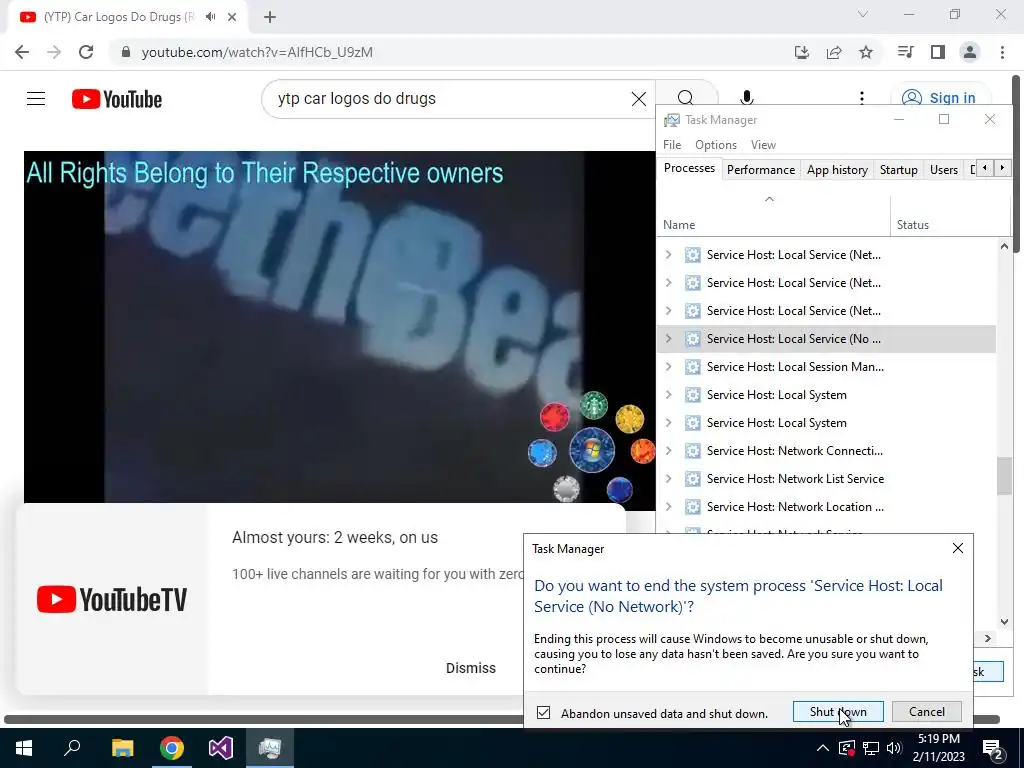Open Task Manager View menu

(x=763, y=145)
